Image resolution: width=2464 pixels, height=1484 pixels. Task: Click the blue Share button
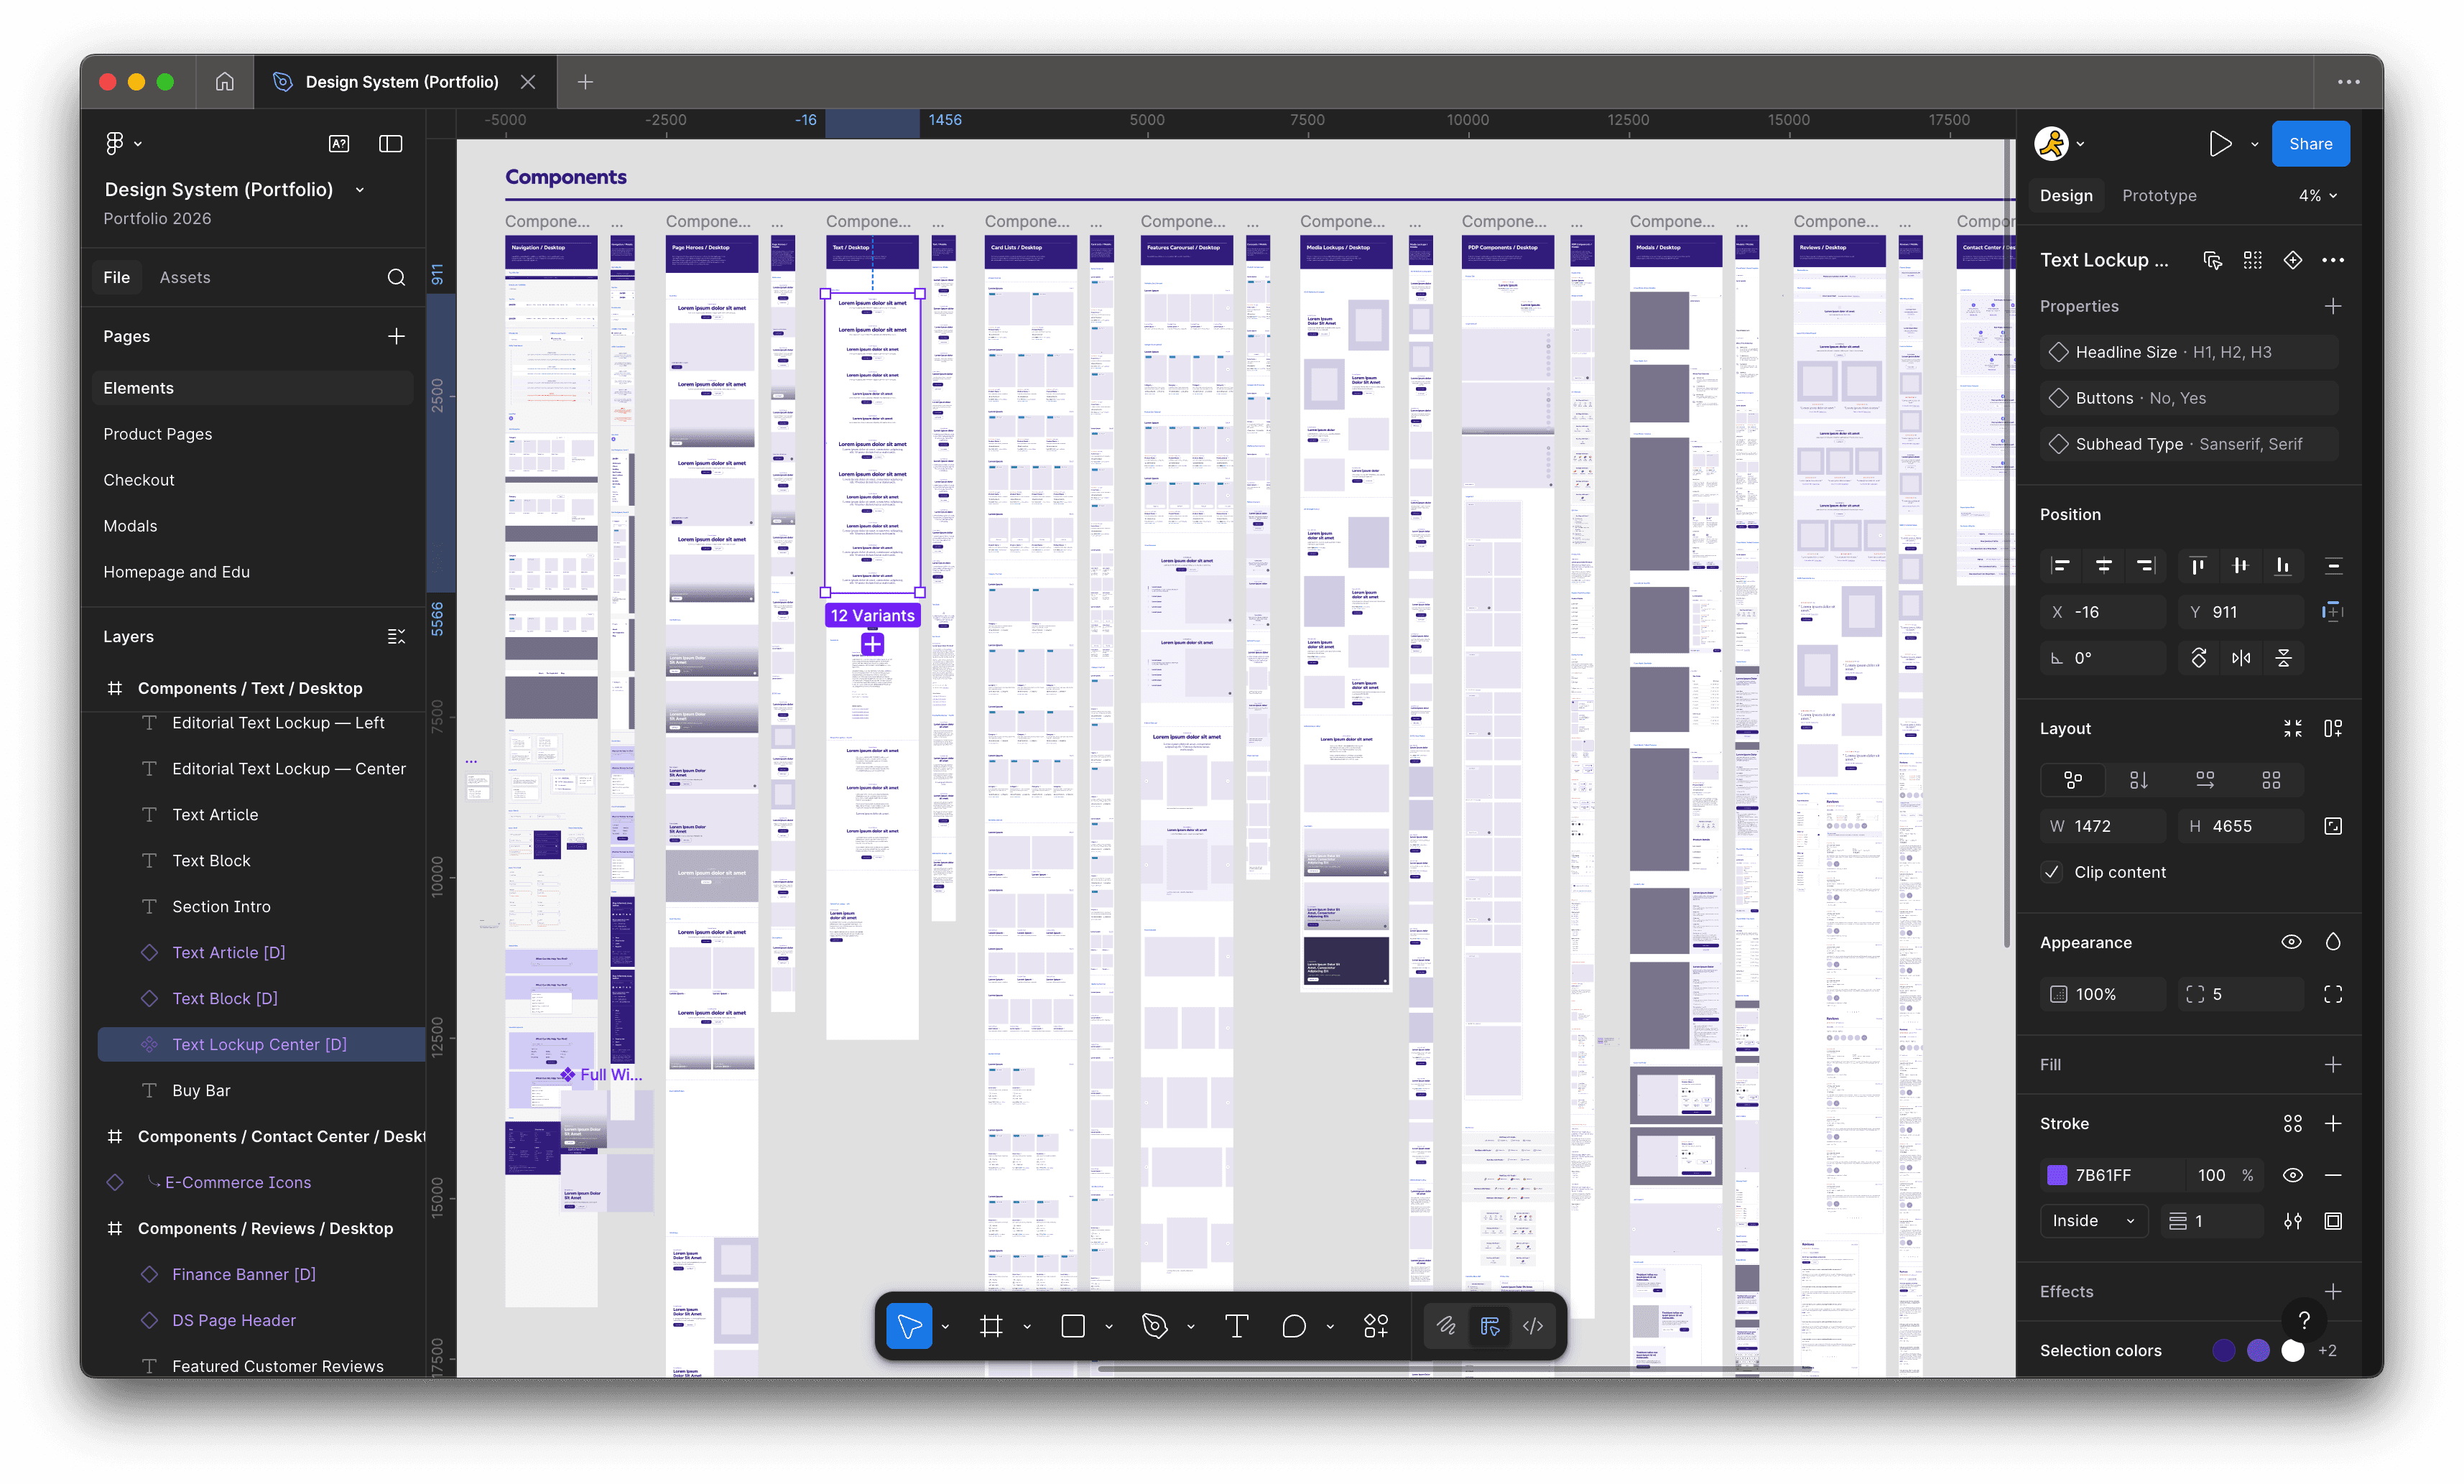pyautogui.click(x=2310, y=144)
